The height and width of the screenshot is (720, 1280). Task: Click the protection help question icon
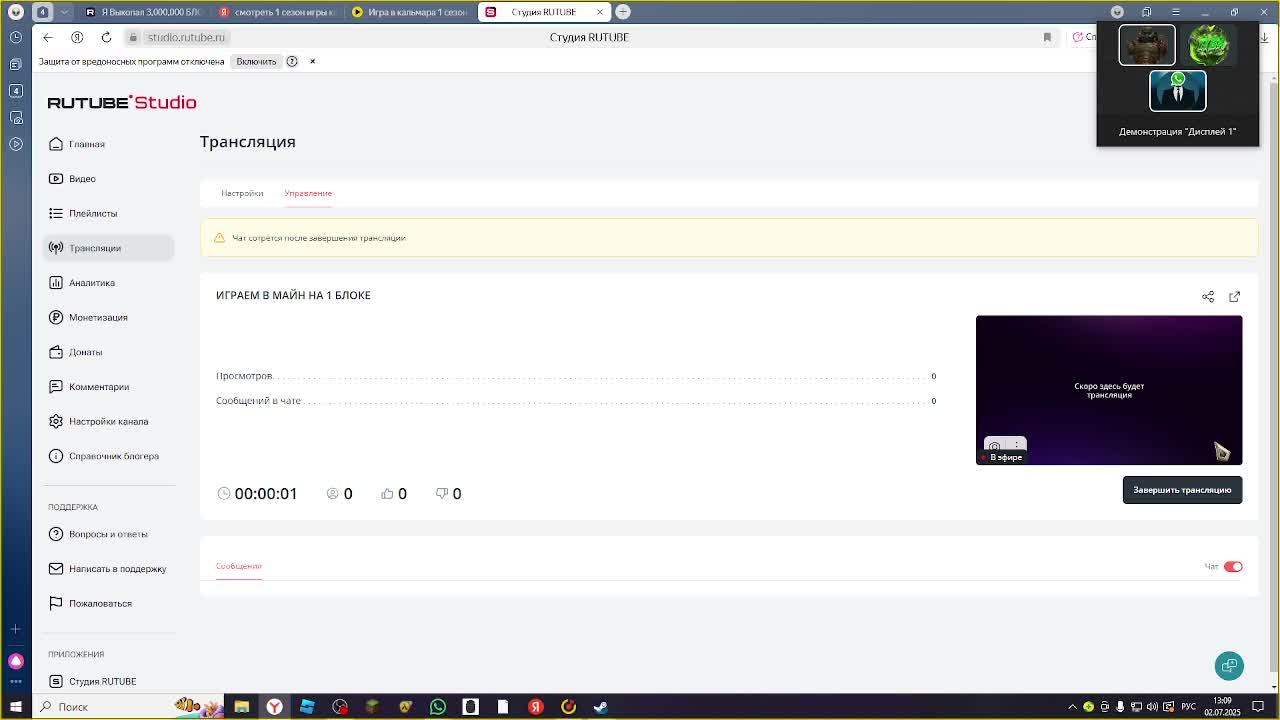292,61
